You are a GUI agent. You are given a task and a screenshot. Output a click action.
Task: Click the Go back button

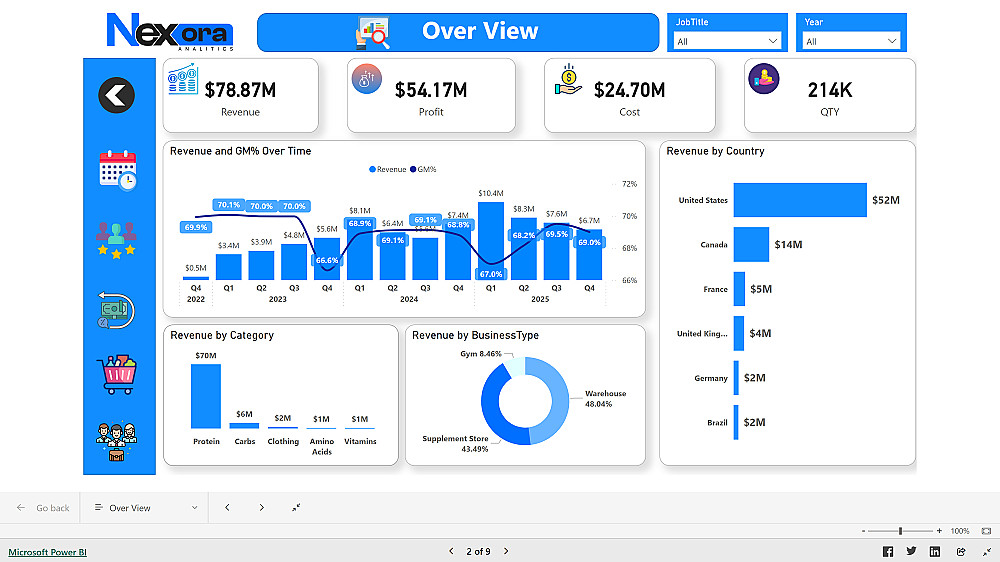pos(43,508)
